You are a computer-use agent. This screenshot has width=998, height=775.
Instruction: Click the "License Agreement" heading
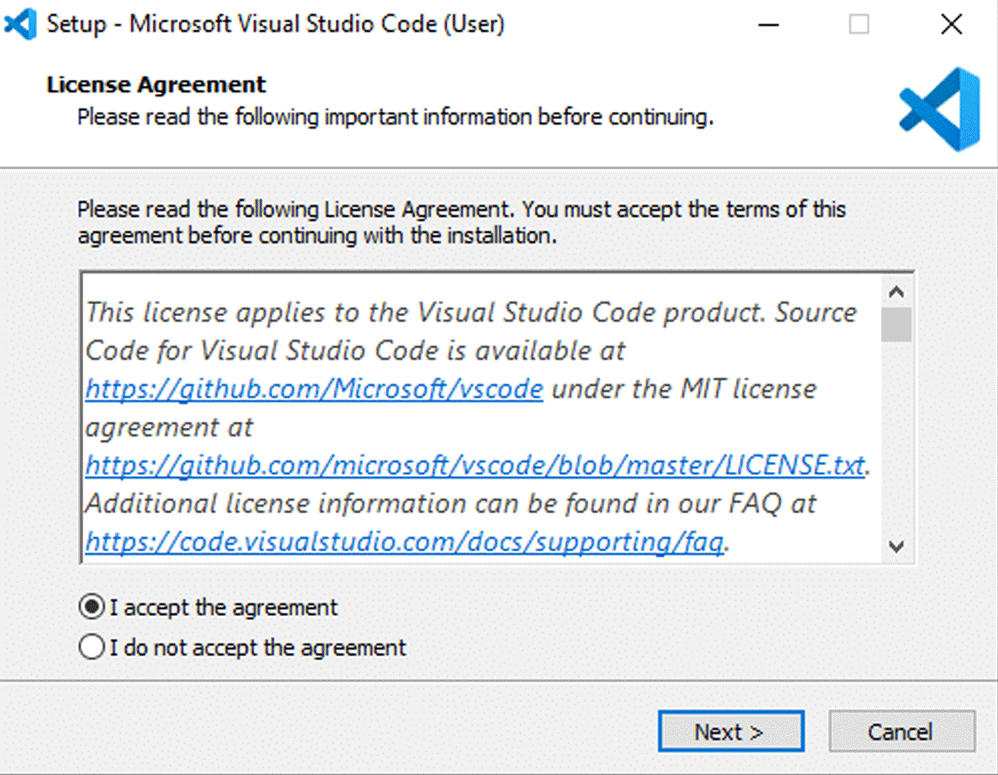tap(156, 85)
